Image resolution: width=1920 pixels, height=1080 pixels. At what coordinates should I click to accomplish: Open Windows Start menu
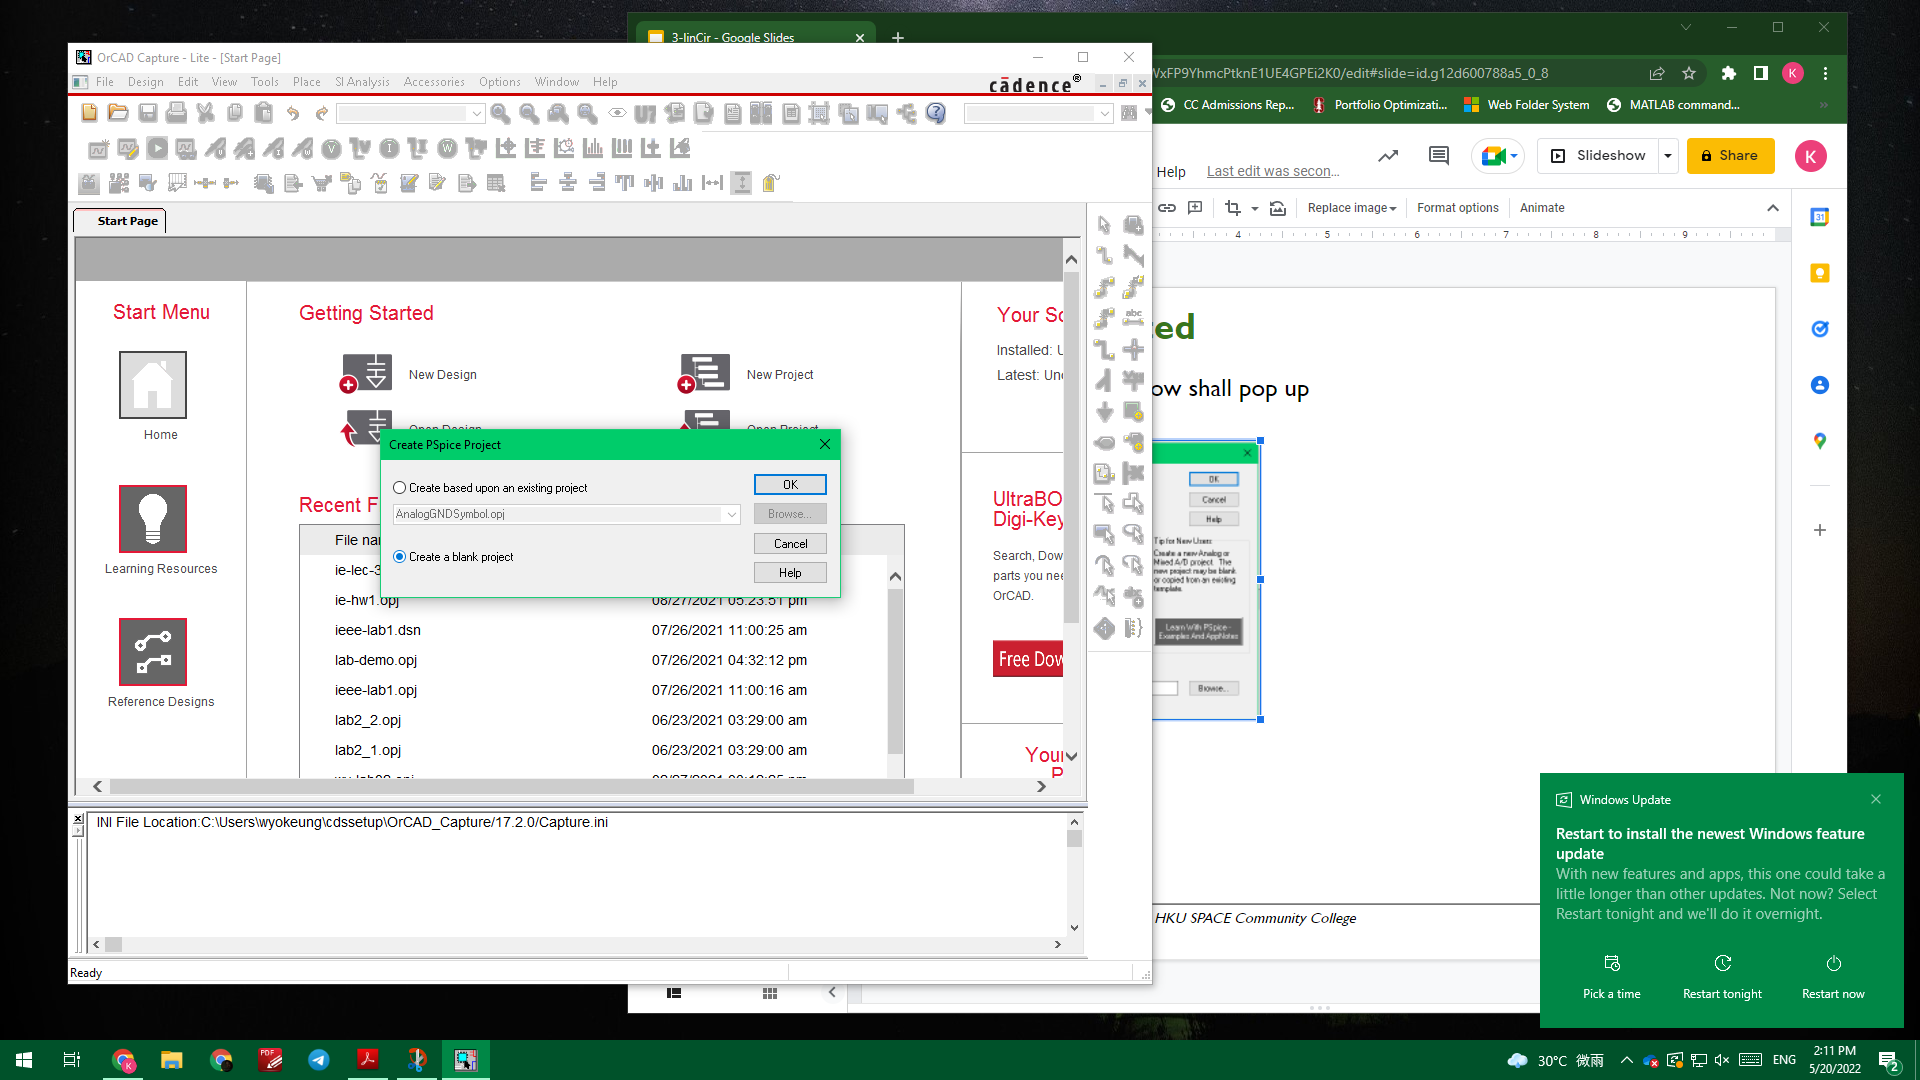24,1060
